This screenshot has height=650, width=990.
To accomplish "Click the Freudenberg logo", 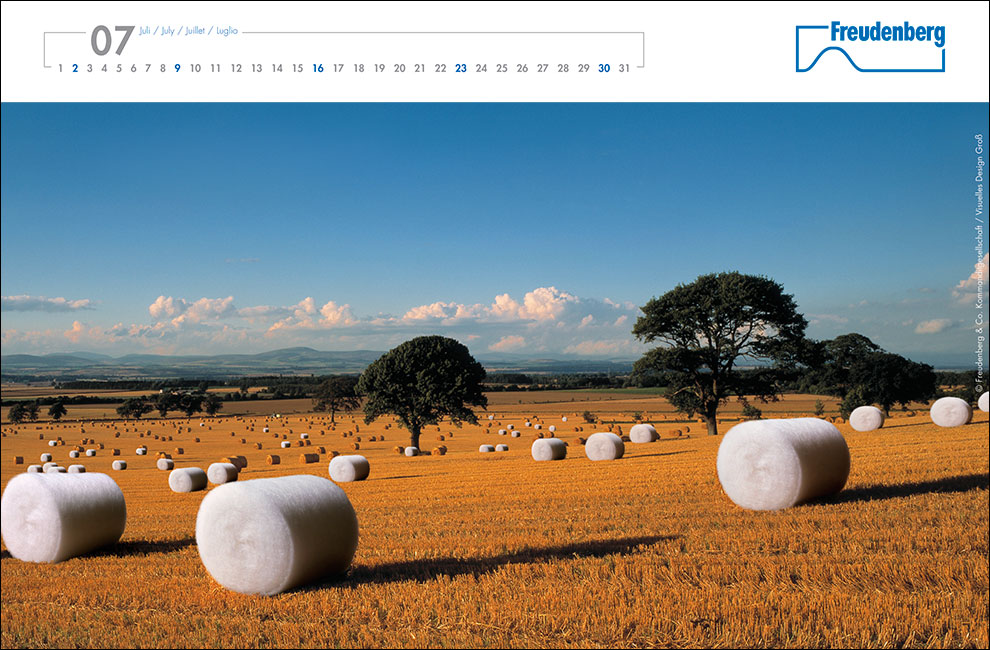I will click(870, 47).
